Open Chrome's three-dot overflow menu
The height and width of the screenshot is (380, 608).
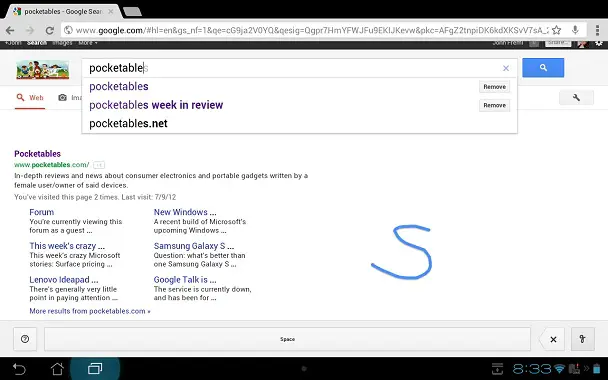coord(598,30)
